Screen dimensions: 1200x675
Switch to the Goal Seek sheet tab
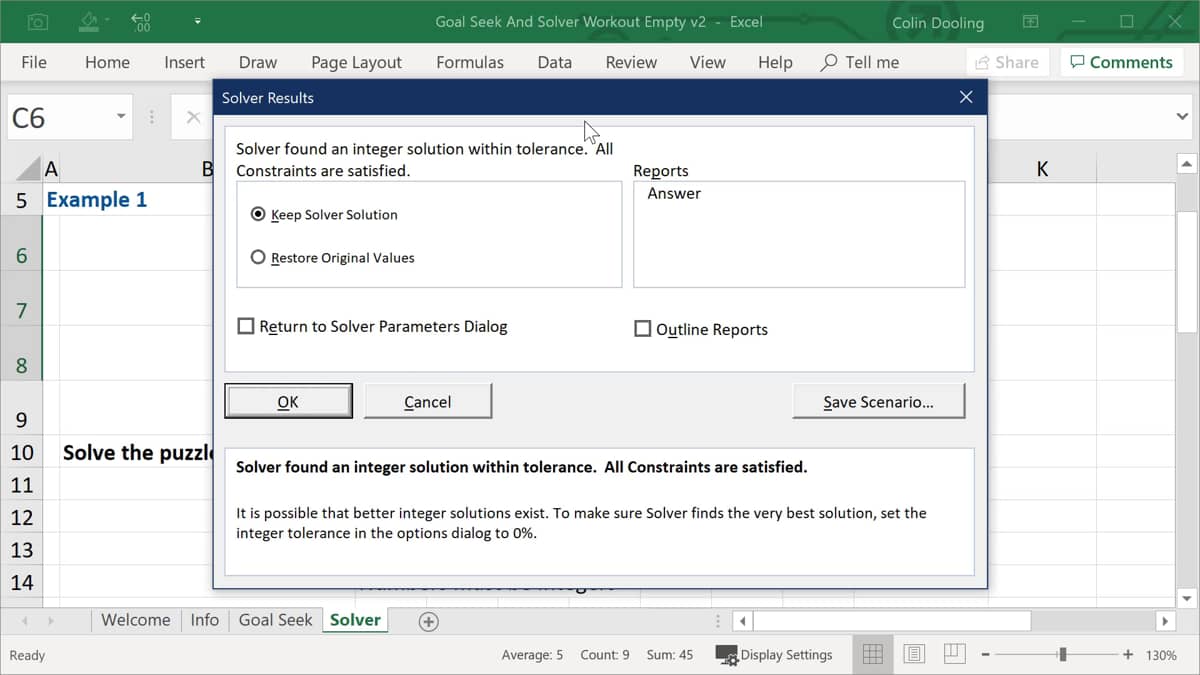tap(276, 620)
